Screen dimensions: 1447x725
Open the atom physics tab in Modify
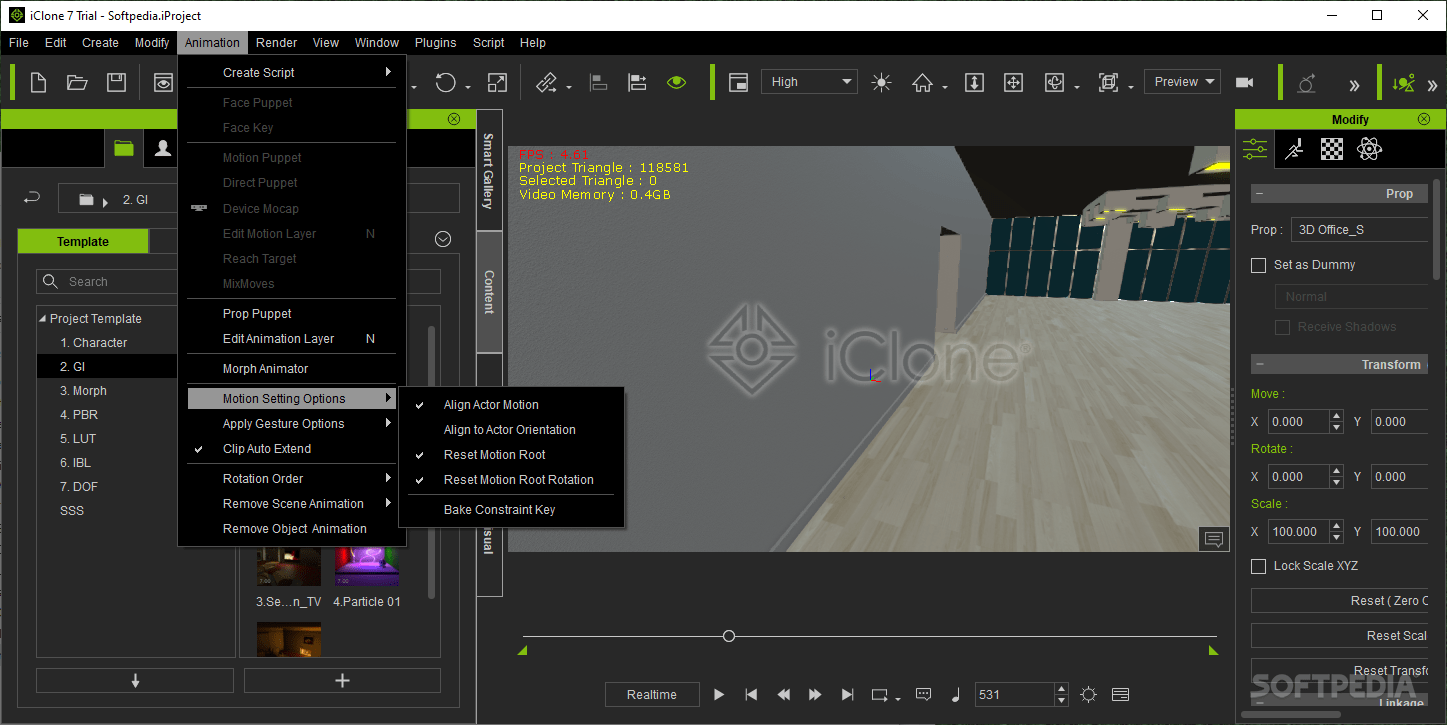[x=1369, y=149]
